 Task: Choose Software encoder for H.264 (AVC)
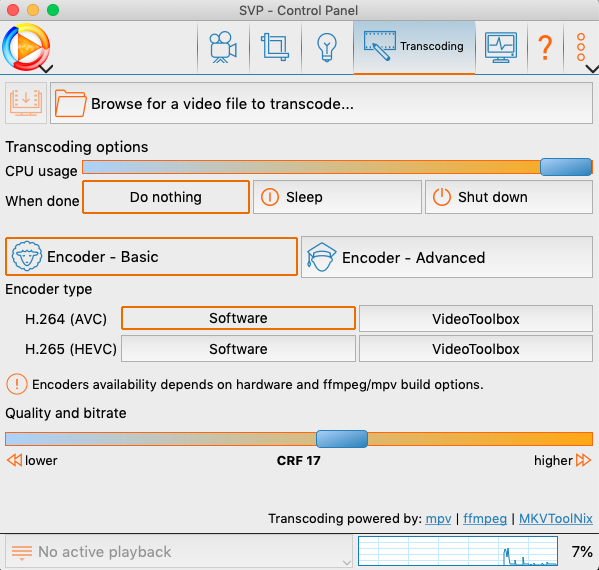pos(238,318)
